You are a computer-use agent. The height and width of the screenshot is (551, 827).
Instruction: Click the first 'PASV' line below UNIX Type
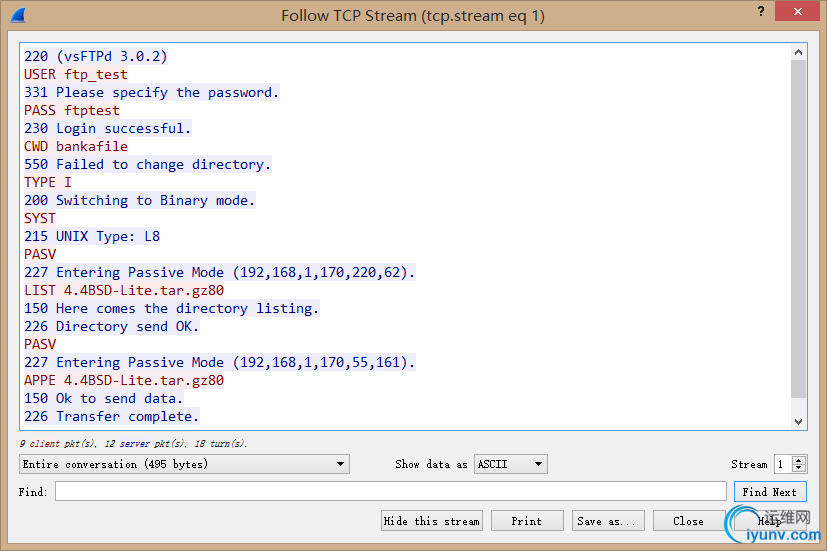[x=40, y=254]
